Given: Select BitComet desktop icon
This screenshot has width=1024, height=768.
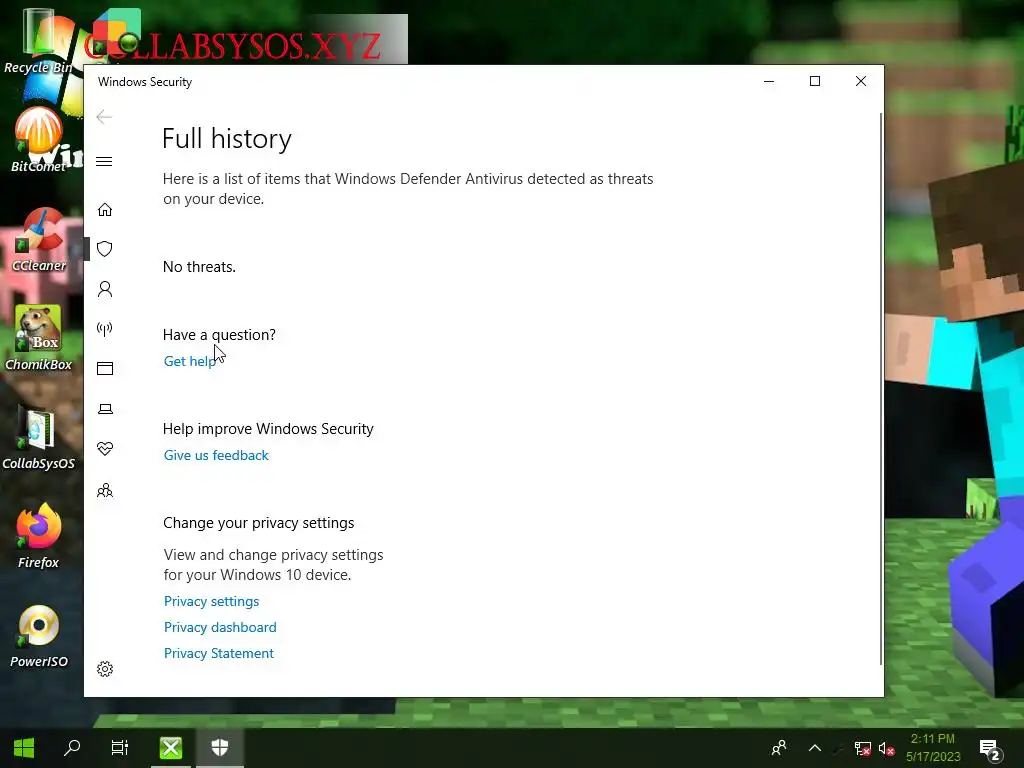Looking at the screenshot, I should coord(39,140).
